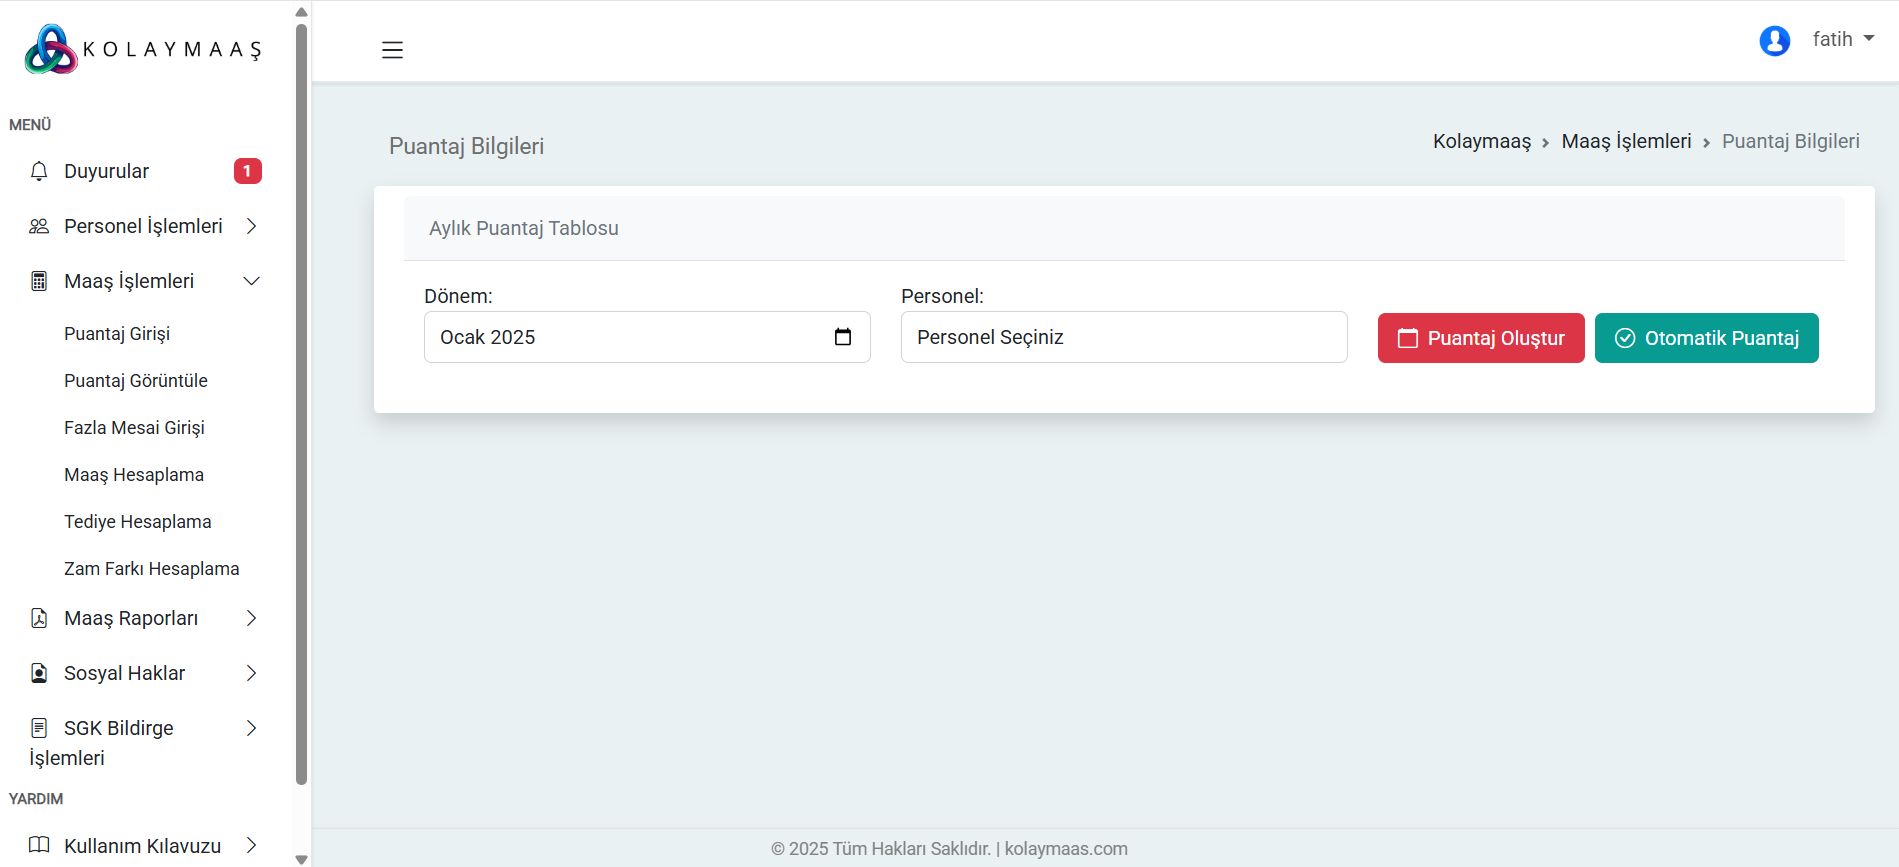Open Puantaj Görüntüle menu item
This screenshot has height=867, width=1899.
coord(136,381)
